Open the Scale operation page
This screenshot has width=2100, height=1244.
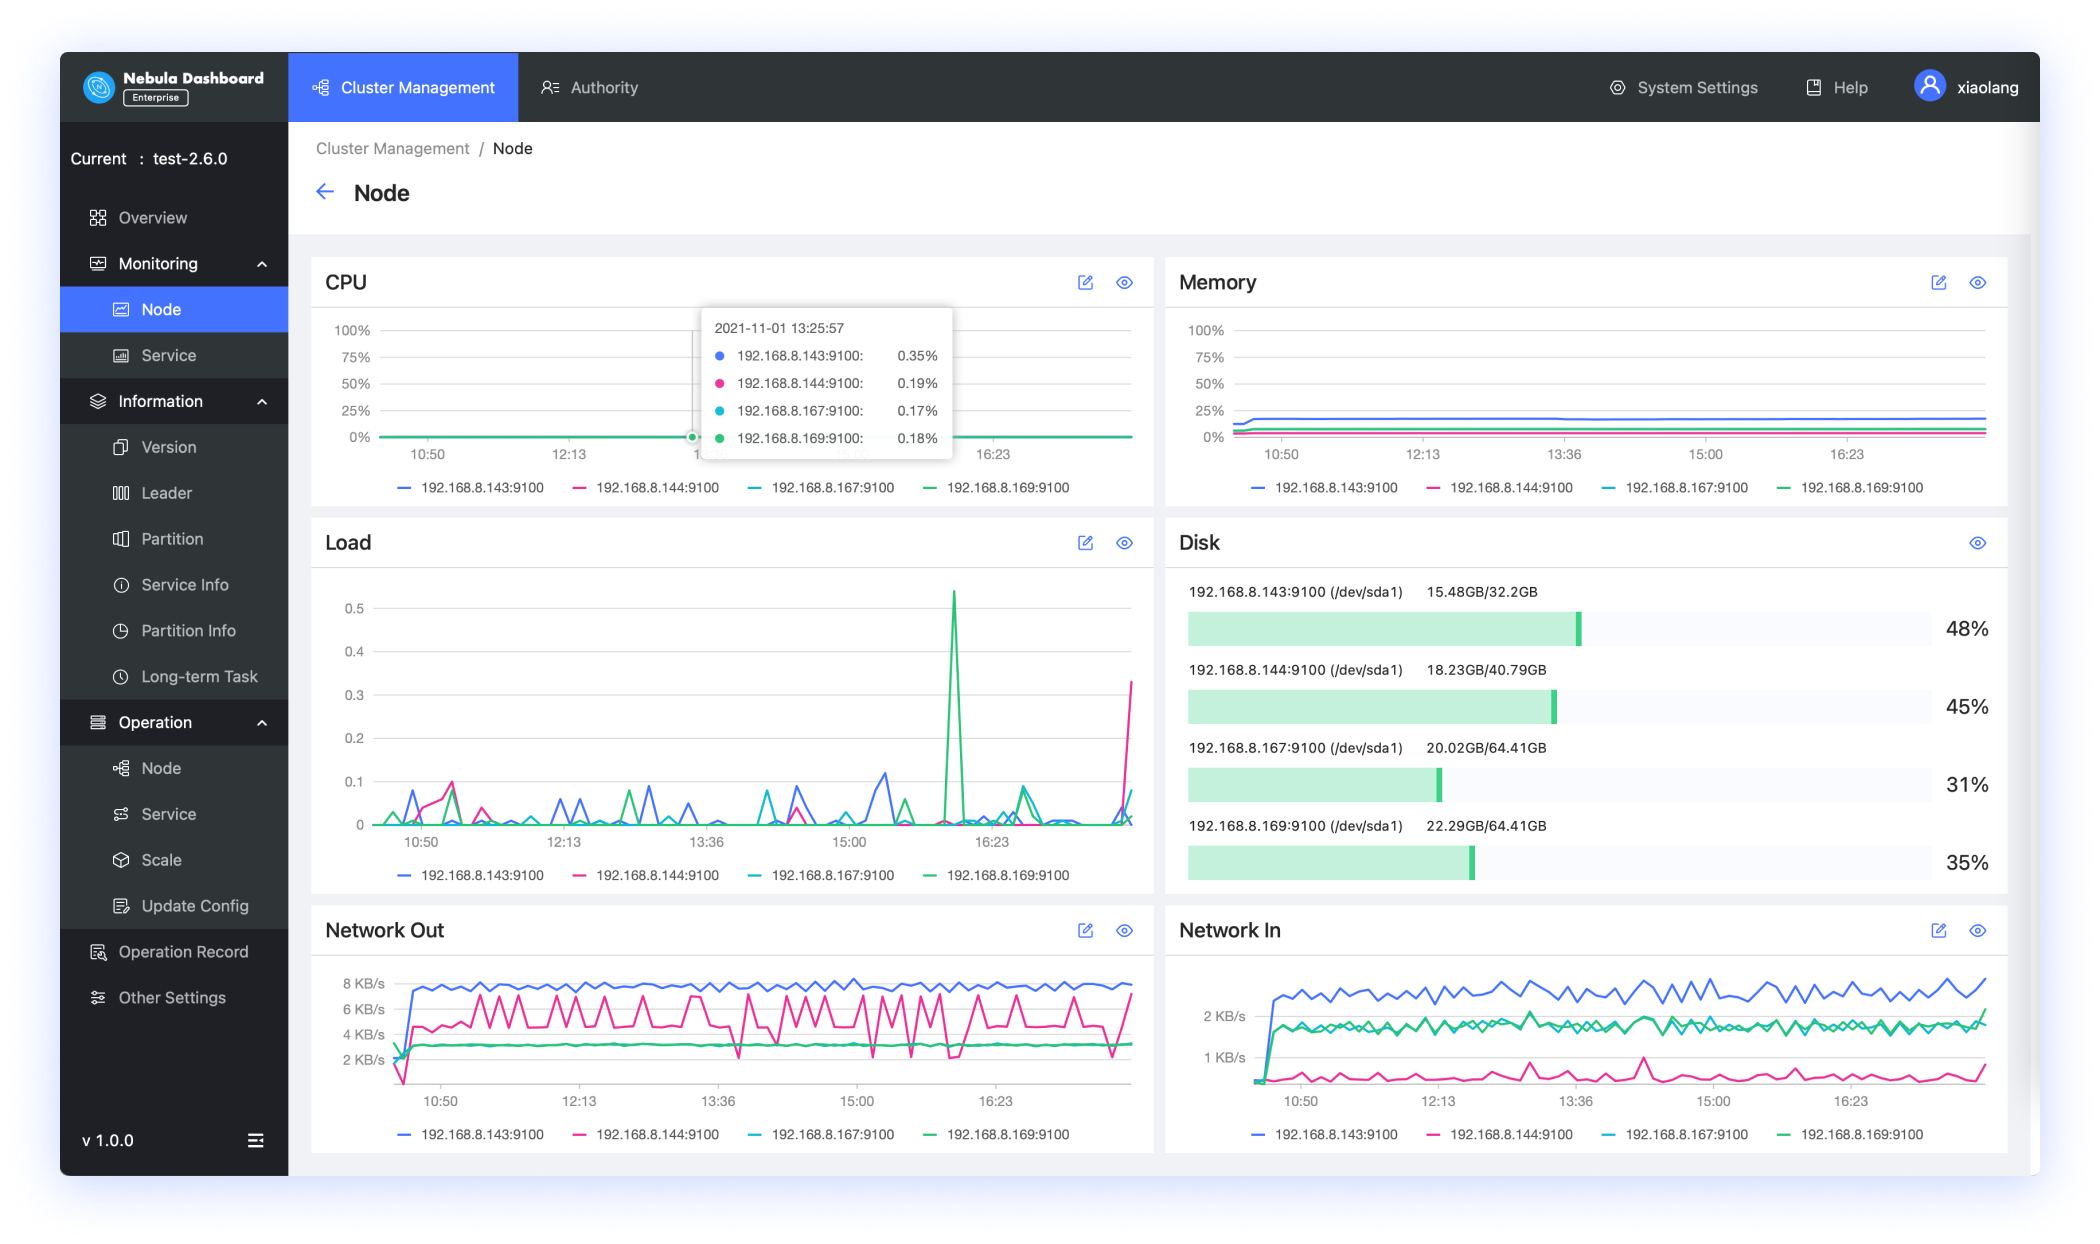point(162,860)
